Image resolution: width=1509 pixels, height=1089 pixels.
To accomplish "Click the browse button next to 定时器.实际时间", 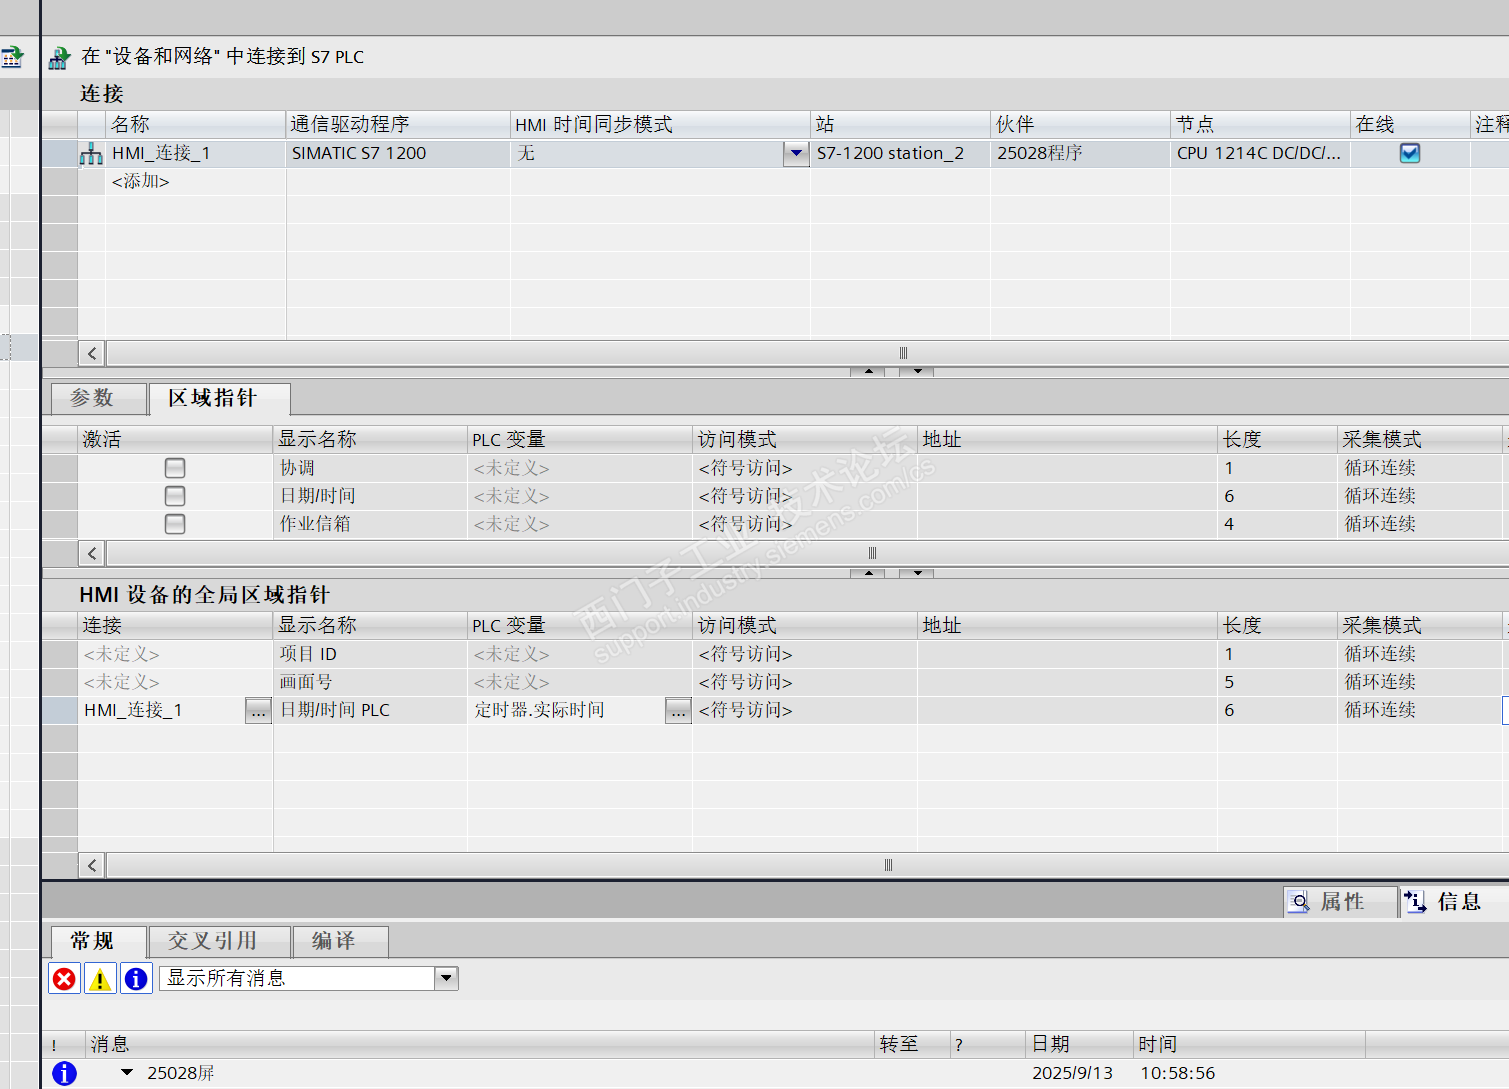I will click(x=678, y=710).
